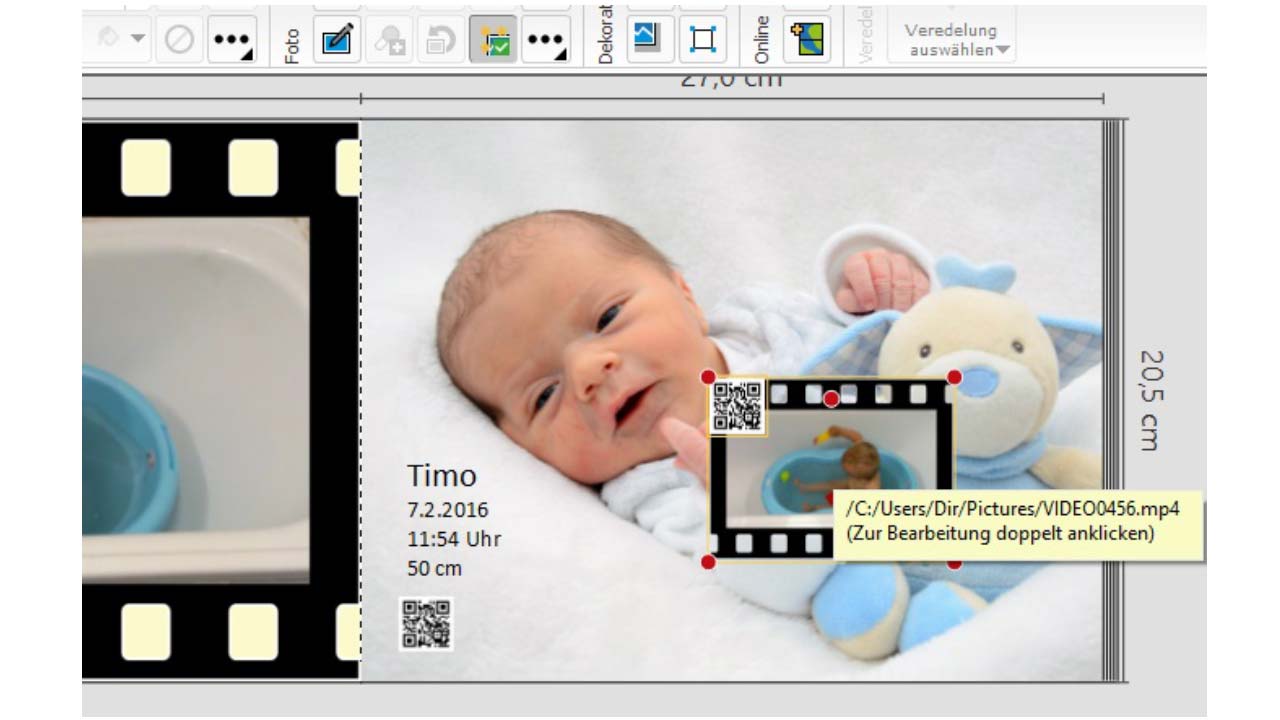The width and height of the screenshot is (1280, 720).
Task: Click the QR code under the text block
Action: (x=425, y=623)
